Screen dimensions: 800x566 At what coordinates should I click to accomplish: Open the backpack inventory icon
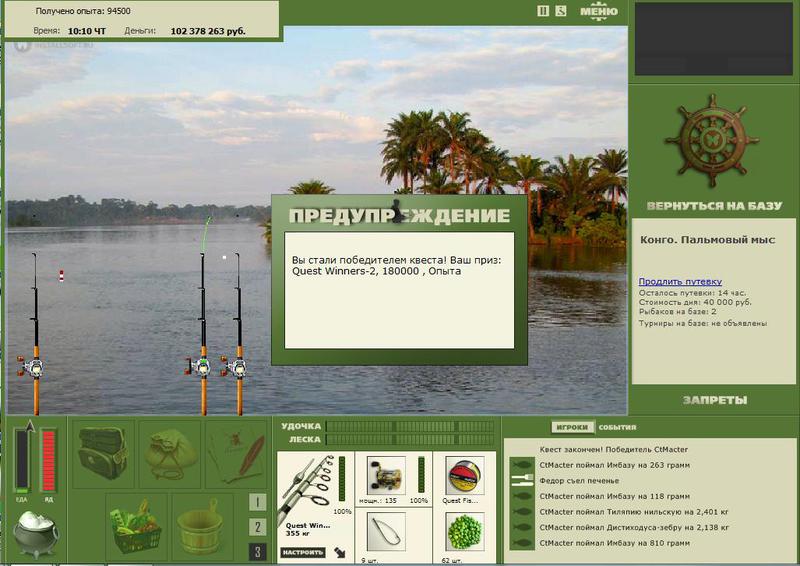(x=104, y=454)
